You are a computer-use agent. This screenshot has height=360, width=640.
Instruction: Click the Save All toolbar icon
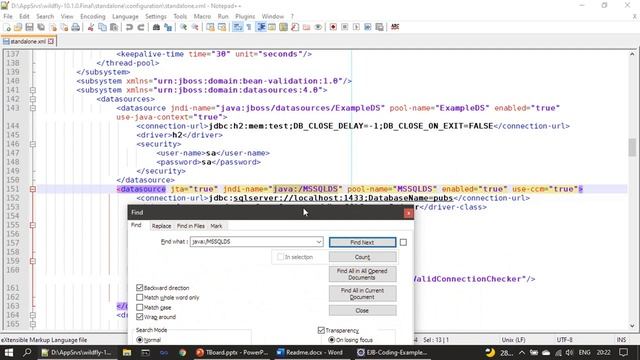[41, 27]
